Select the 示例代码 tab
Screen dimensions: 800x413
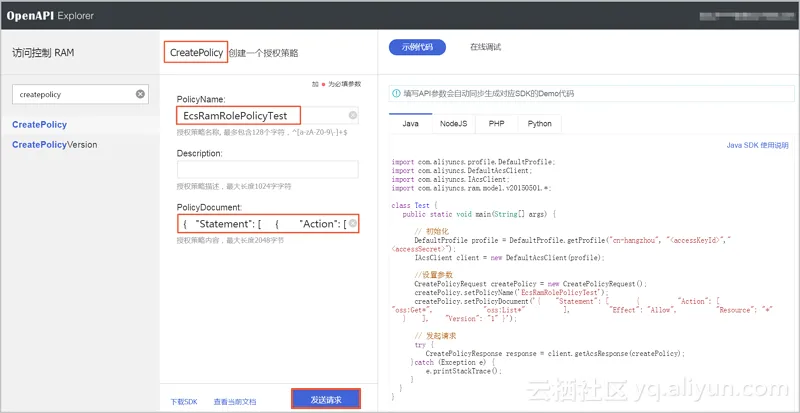[417, 47]
